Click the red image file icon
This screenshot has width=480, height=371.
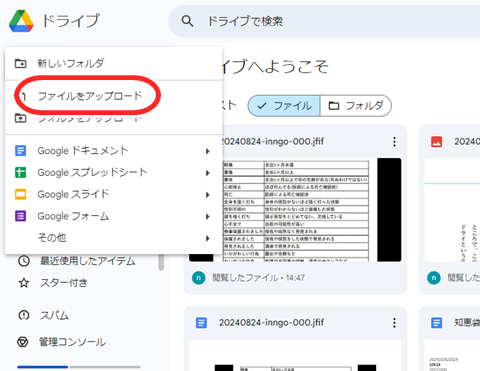(x=437, y=142)
